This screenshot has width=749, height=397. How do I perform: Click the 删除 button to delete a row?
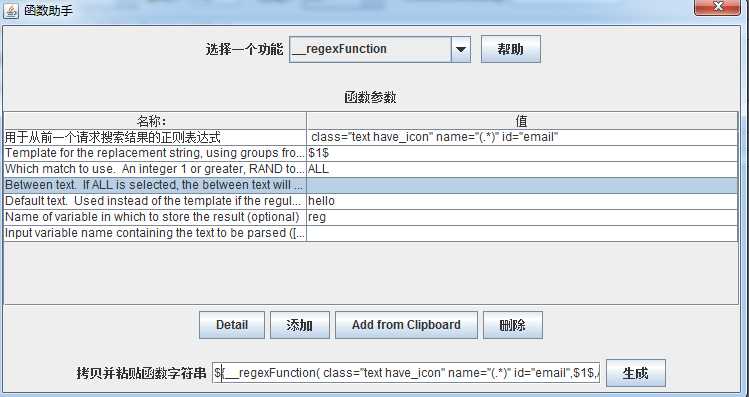(x=513, y=325)
